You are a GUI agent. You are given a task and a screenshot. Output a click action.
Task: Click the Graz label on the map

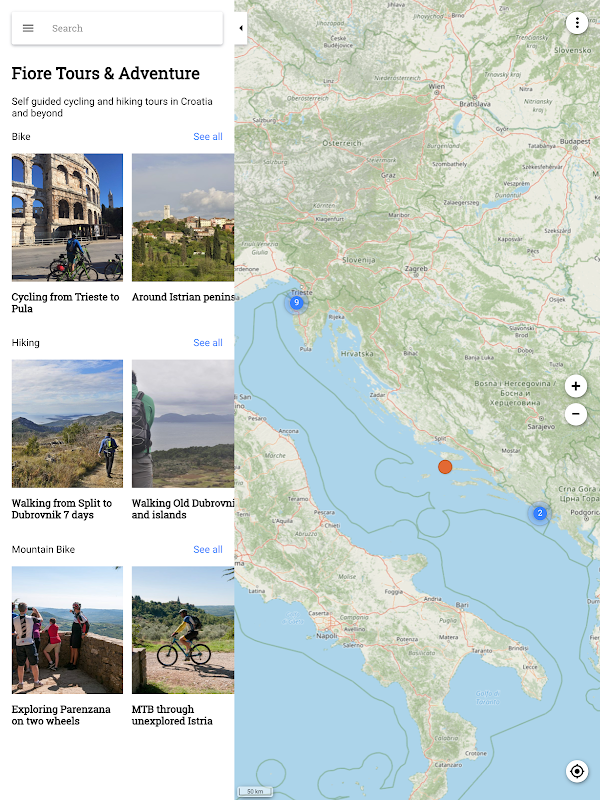(388, 176)
